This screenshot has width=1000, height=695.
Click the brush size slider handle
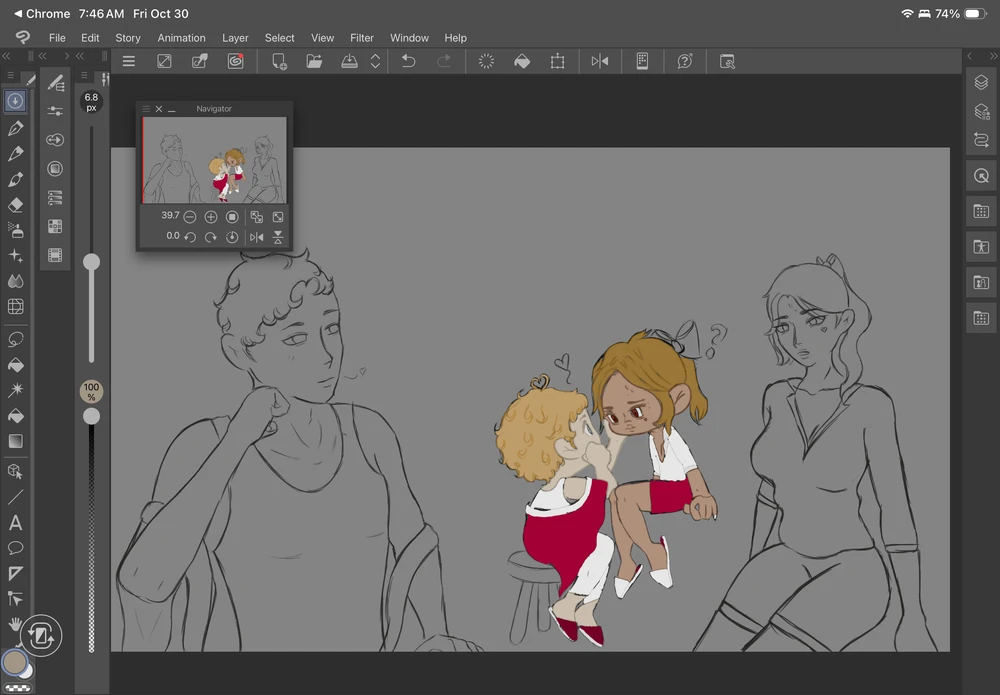tap(91, 261)
